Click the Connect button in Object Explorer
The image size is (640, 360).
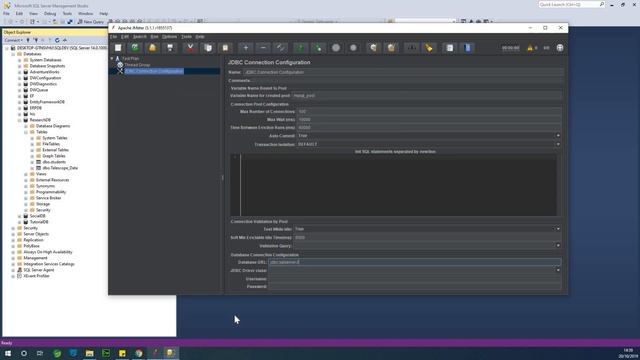(13, 40)
